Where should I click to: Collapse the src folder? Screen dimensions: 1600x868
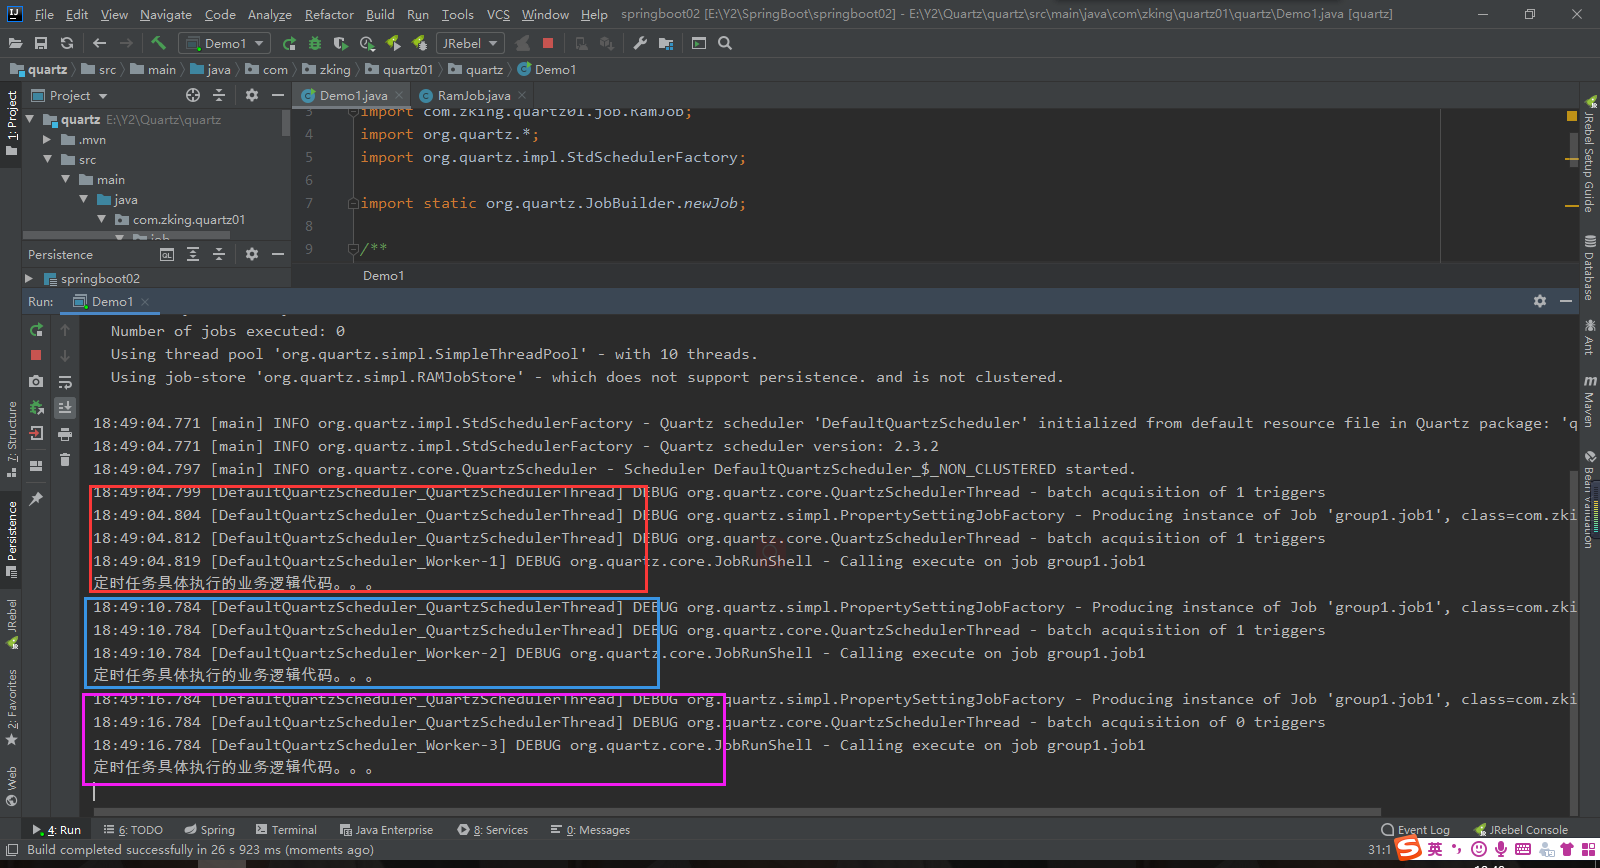47,159
